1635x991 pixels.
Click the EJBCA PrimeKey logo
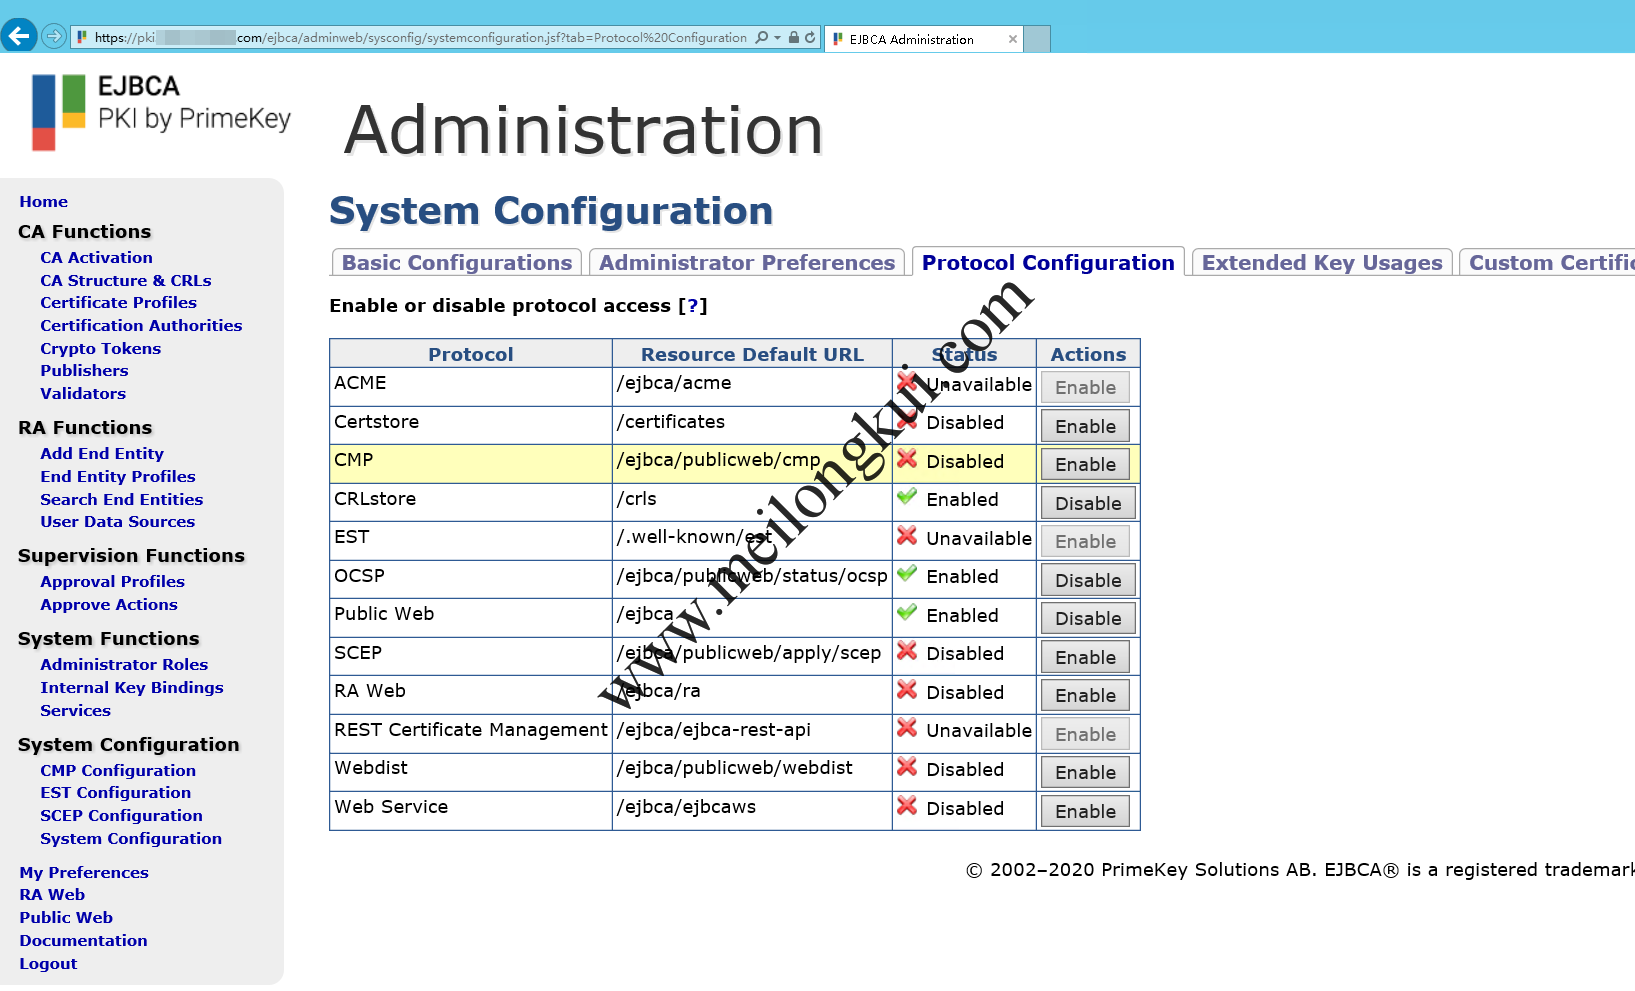point(161,111)
